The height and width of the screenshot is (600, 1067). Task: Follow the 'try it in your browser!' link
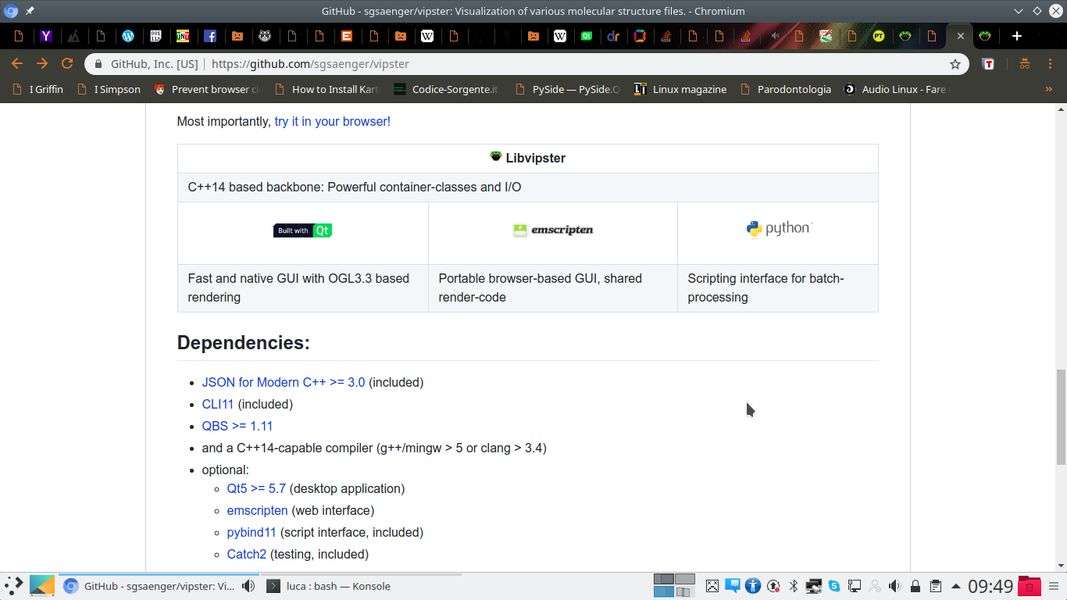(332, 121)
